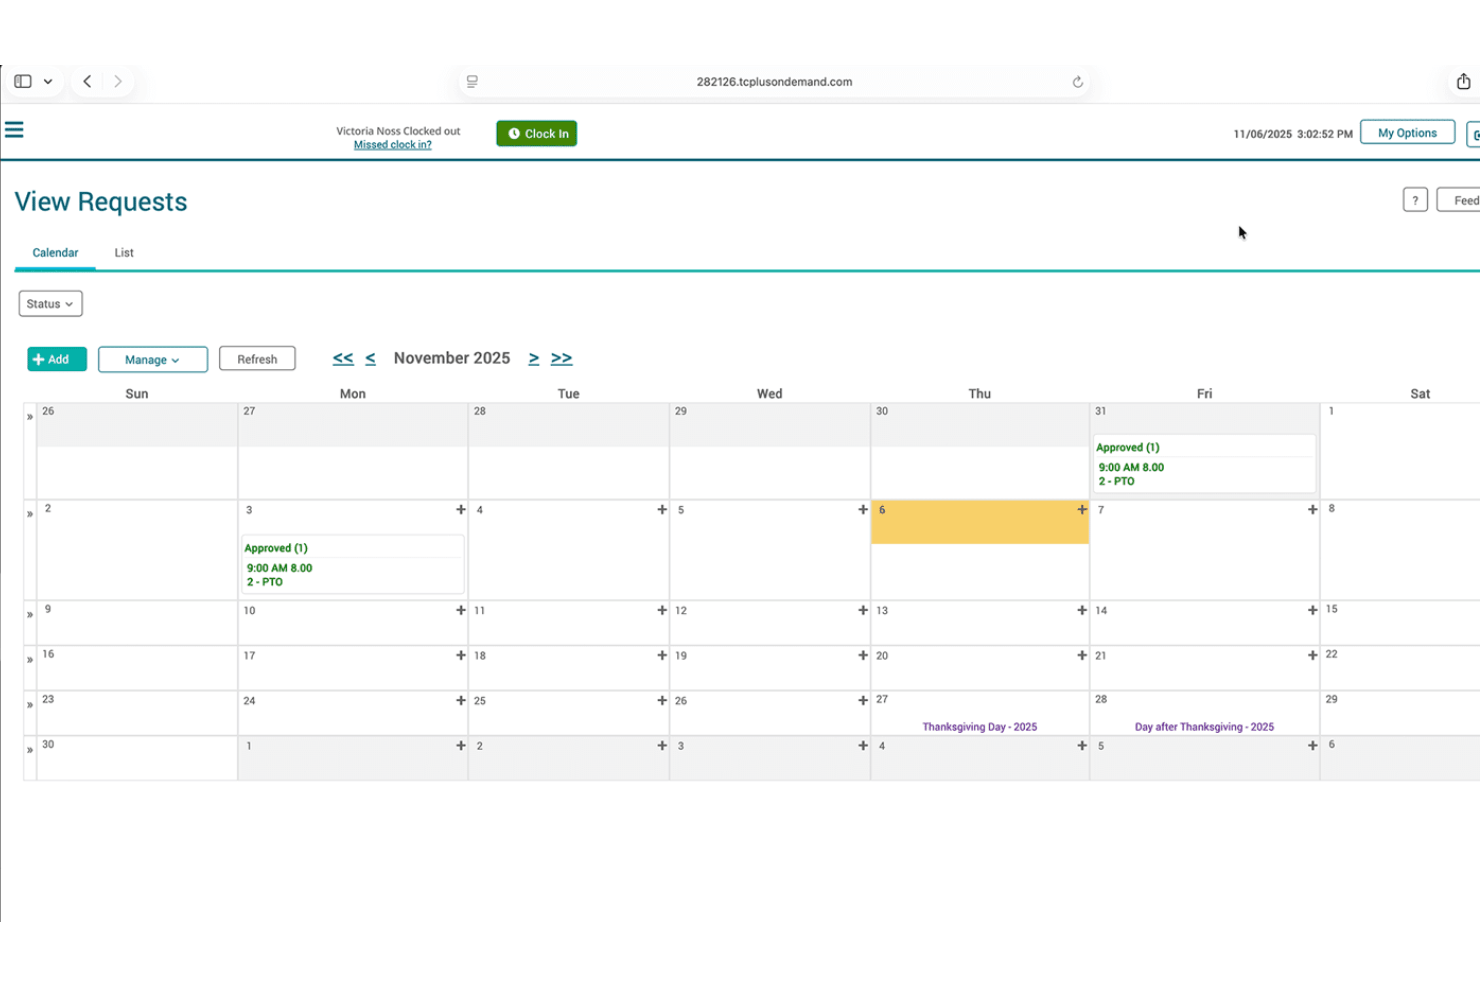Click the My Options button
Screen dimensions: 1480x987
(x=1407, y=133)
